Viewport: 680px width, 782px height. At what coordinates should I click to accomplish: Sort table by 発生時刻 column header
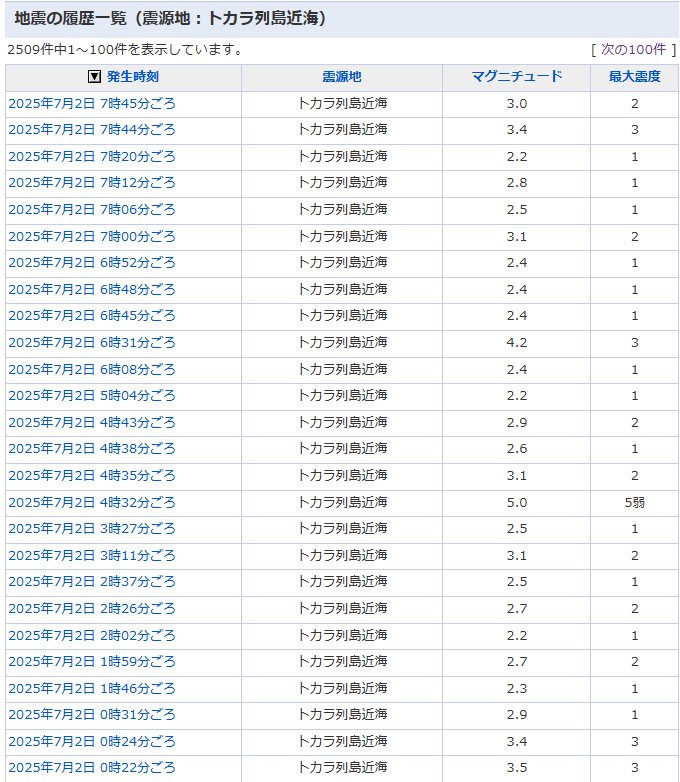pos(132,77)
